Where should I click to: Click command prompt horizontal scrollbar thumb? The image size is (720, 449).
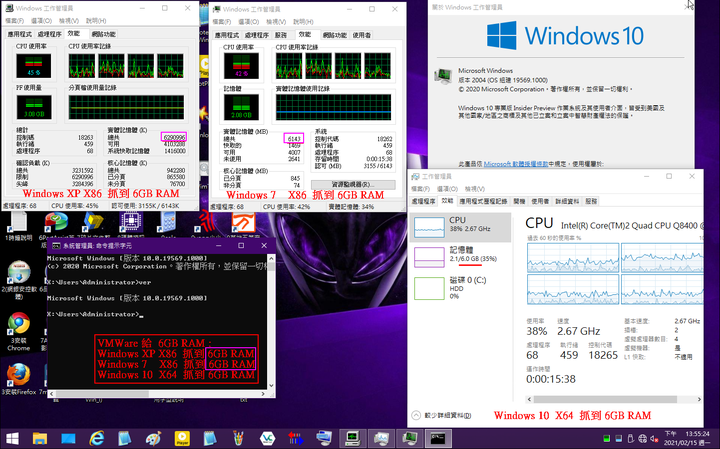[102, 394]
